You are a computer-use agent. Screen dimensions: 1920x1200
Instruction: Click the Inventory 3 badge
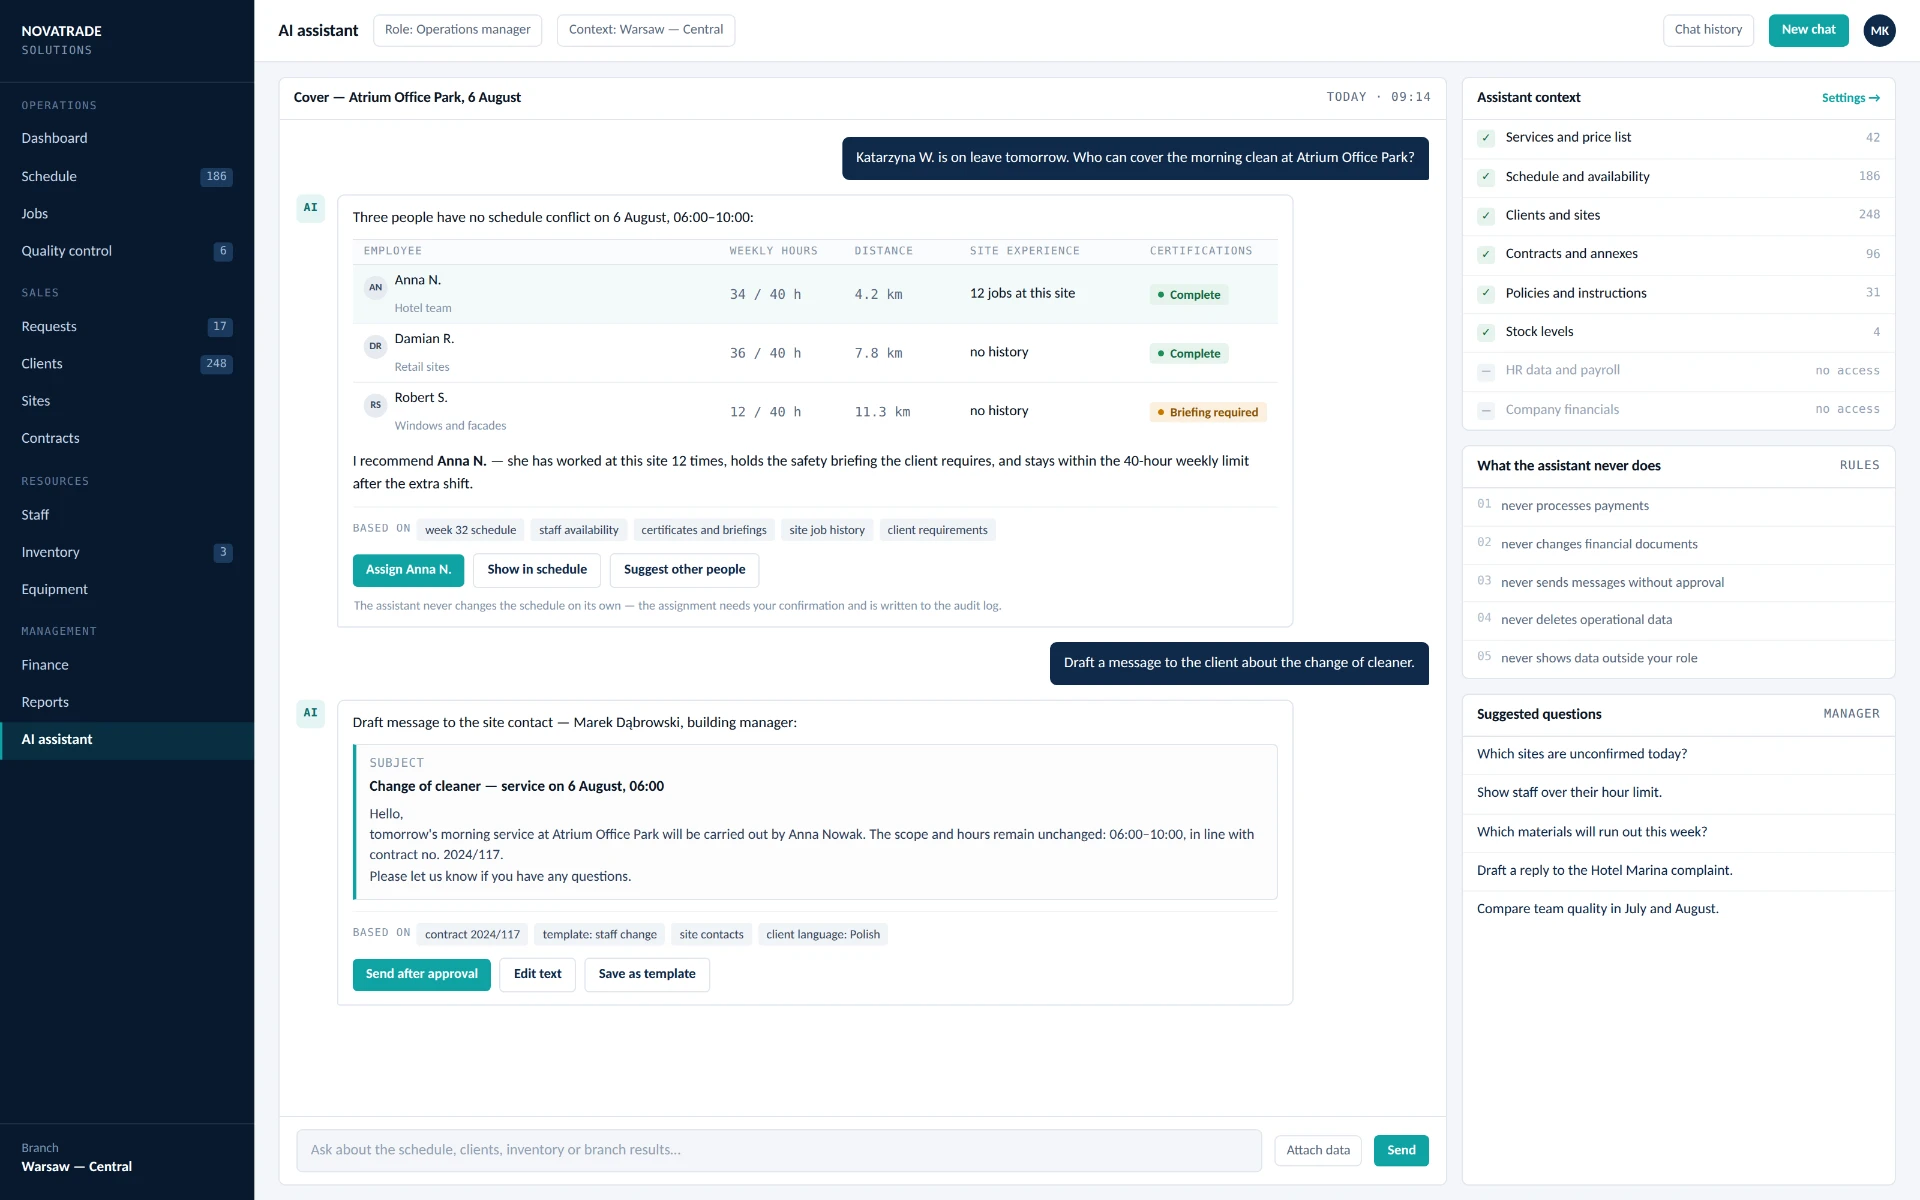[x=223, y=552]
